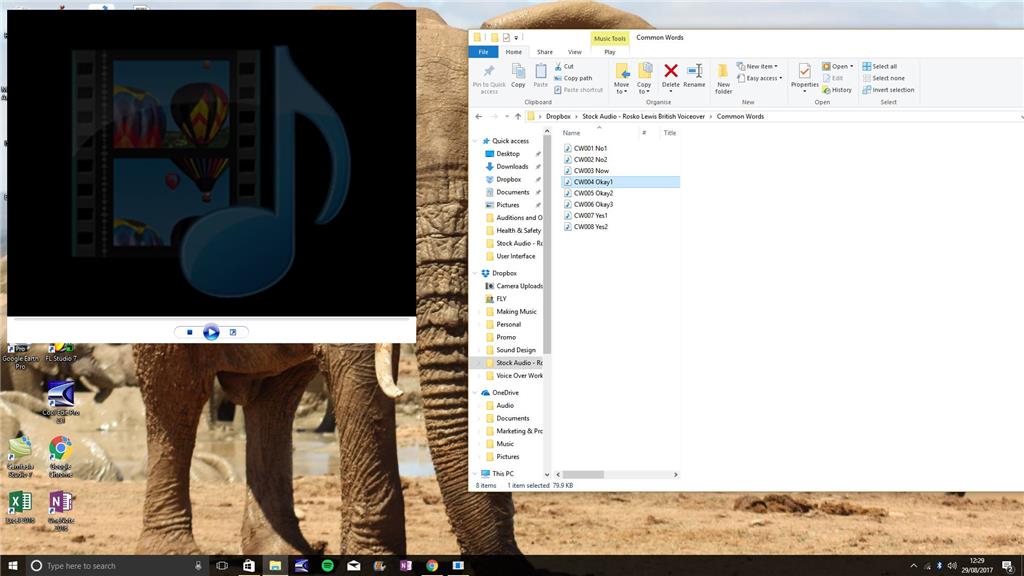Launch Google Chrome from the desktop shortcut
Screen dimensions: 1024x576
click(60, 450)
